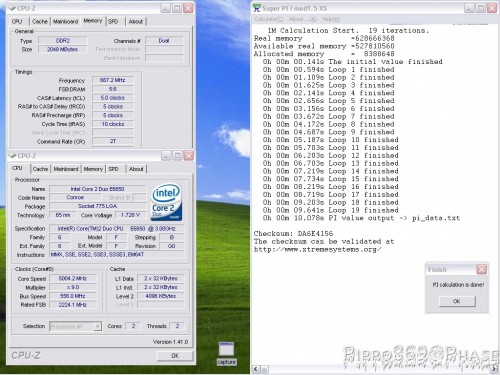Minimize the Super PI window

(x=469, y=8)
